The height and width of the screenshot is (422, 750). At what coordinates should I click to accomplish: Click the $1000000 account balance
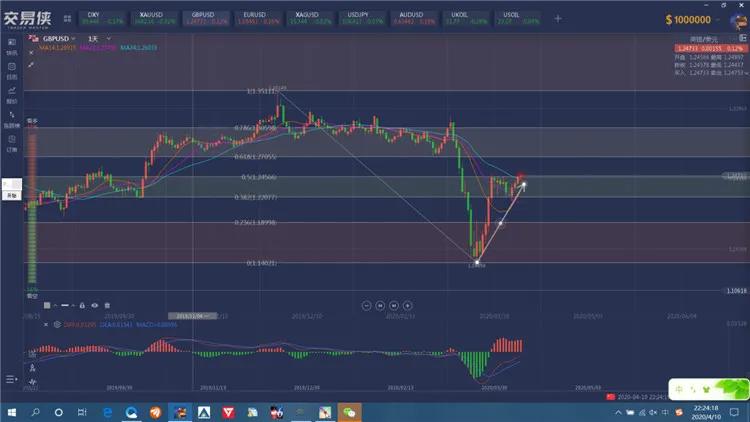tap(688, 20)
